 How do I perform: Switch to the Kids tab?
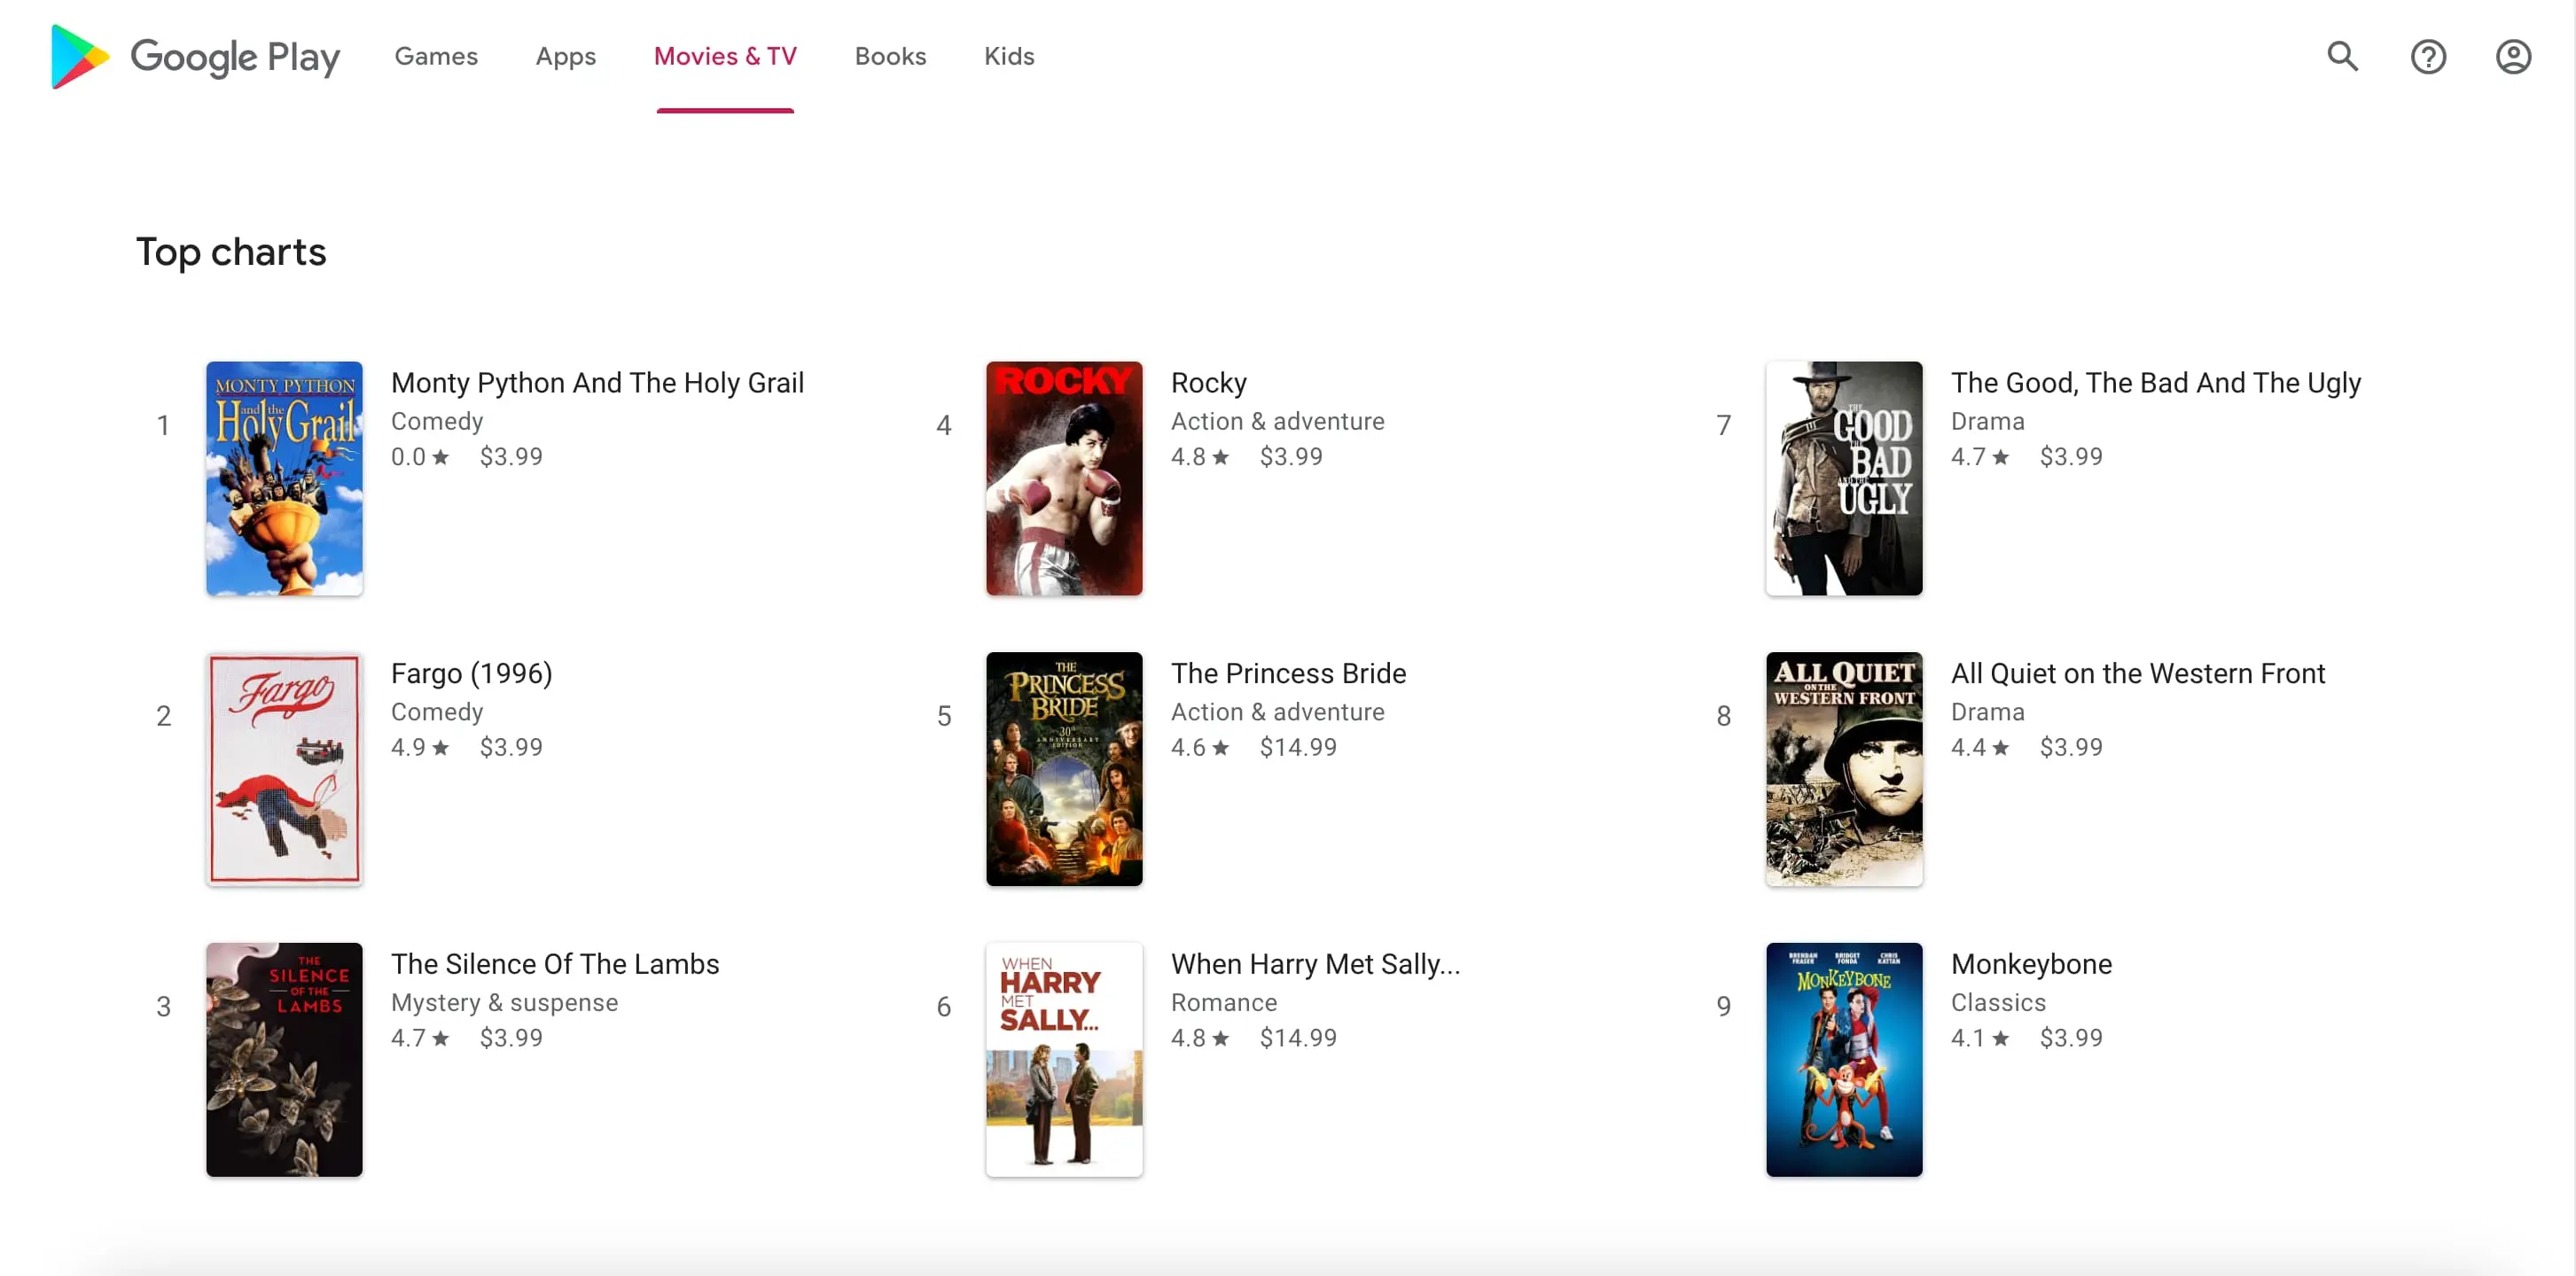click(x=1009, y=57)
